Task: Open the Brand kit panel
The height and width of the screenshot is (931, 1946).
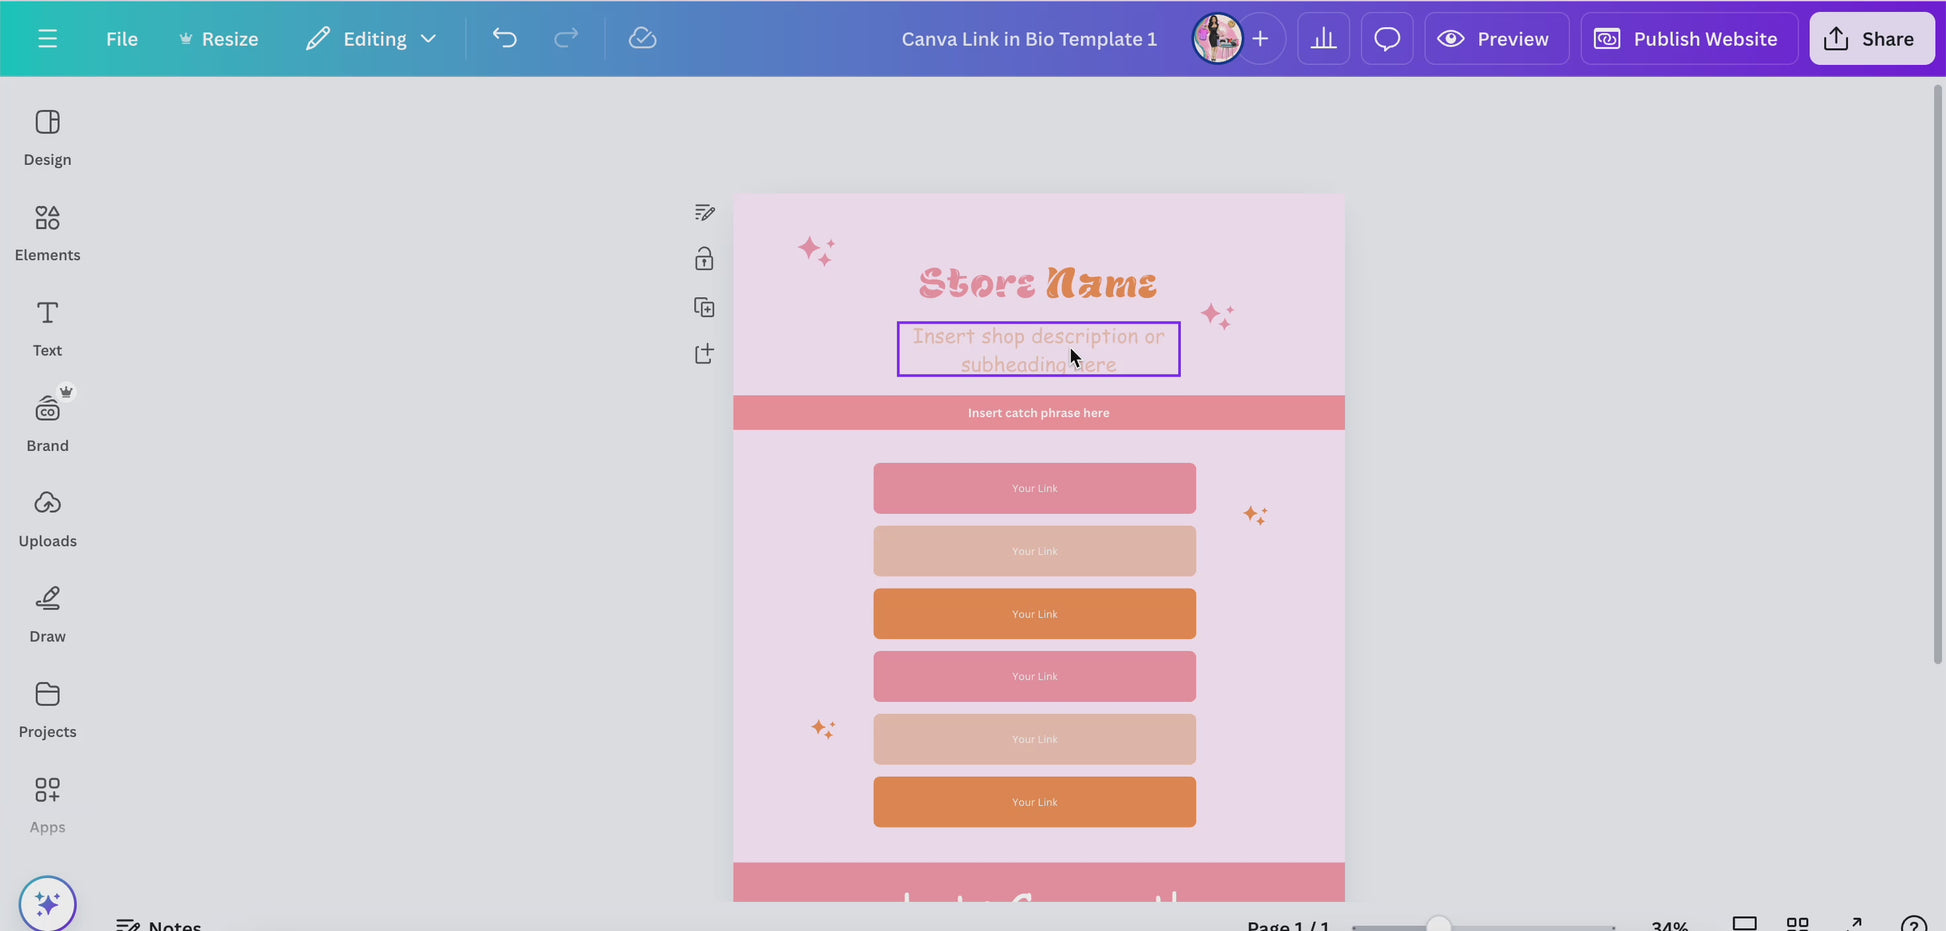Action: pos(47,423)
